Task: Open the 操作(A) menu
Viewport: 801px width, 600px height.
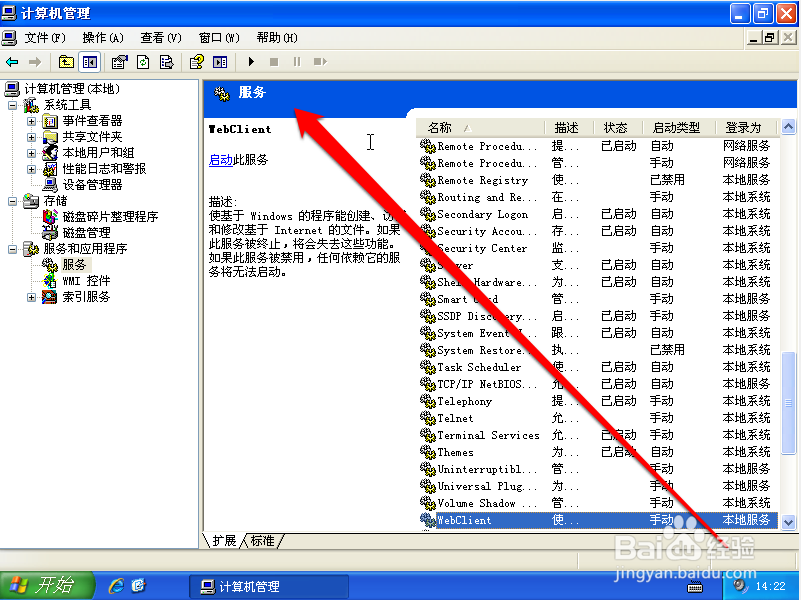Action: point(103,38)
